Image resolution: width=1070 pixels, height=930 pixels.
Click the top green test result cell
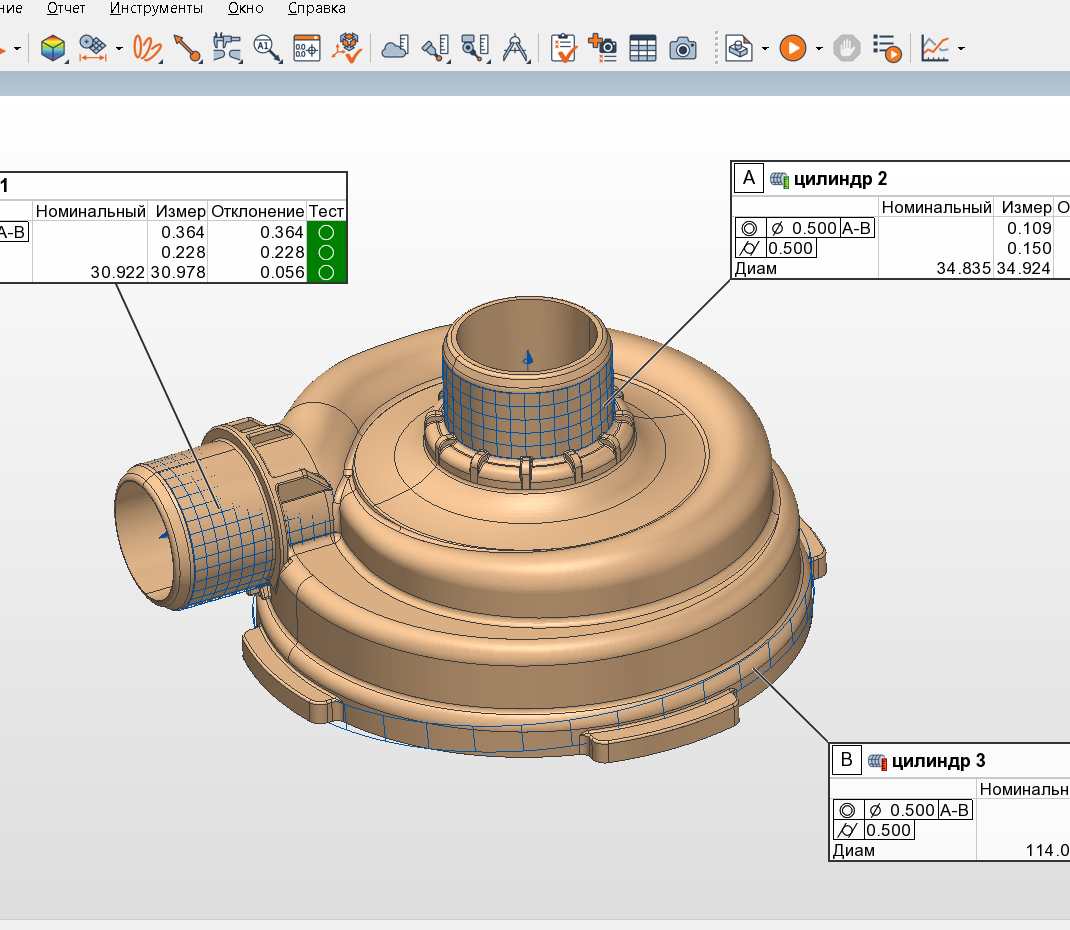click(x=327, y=232)
